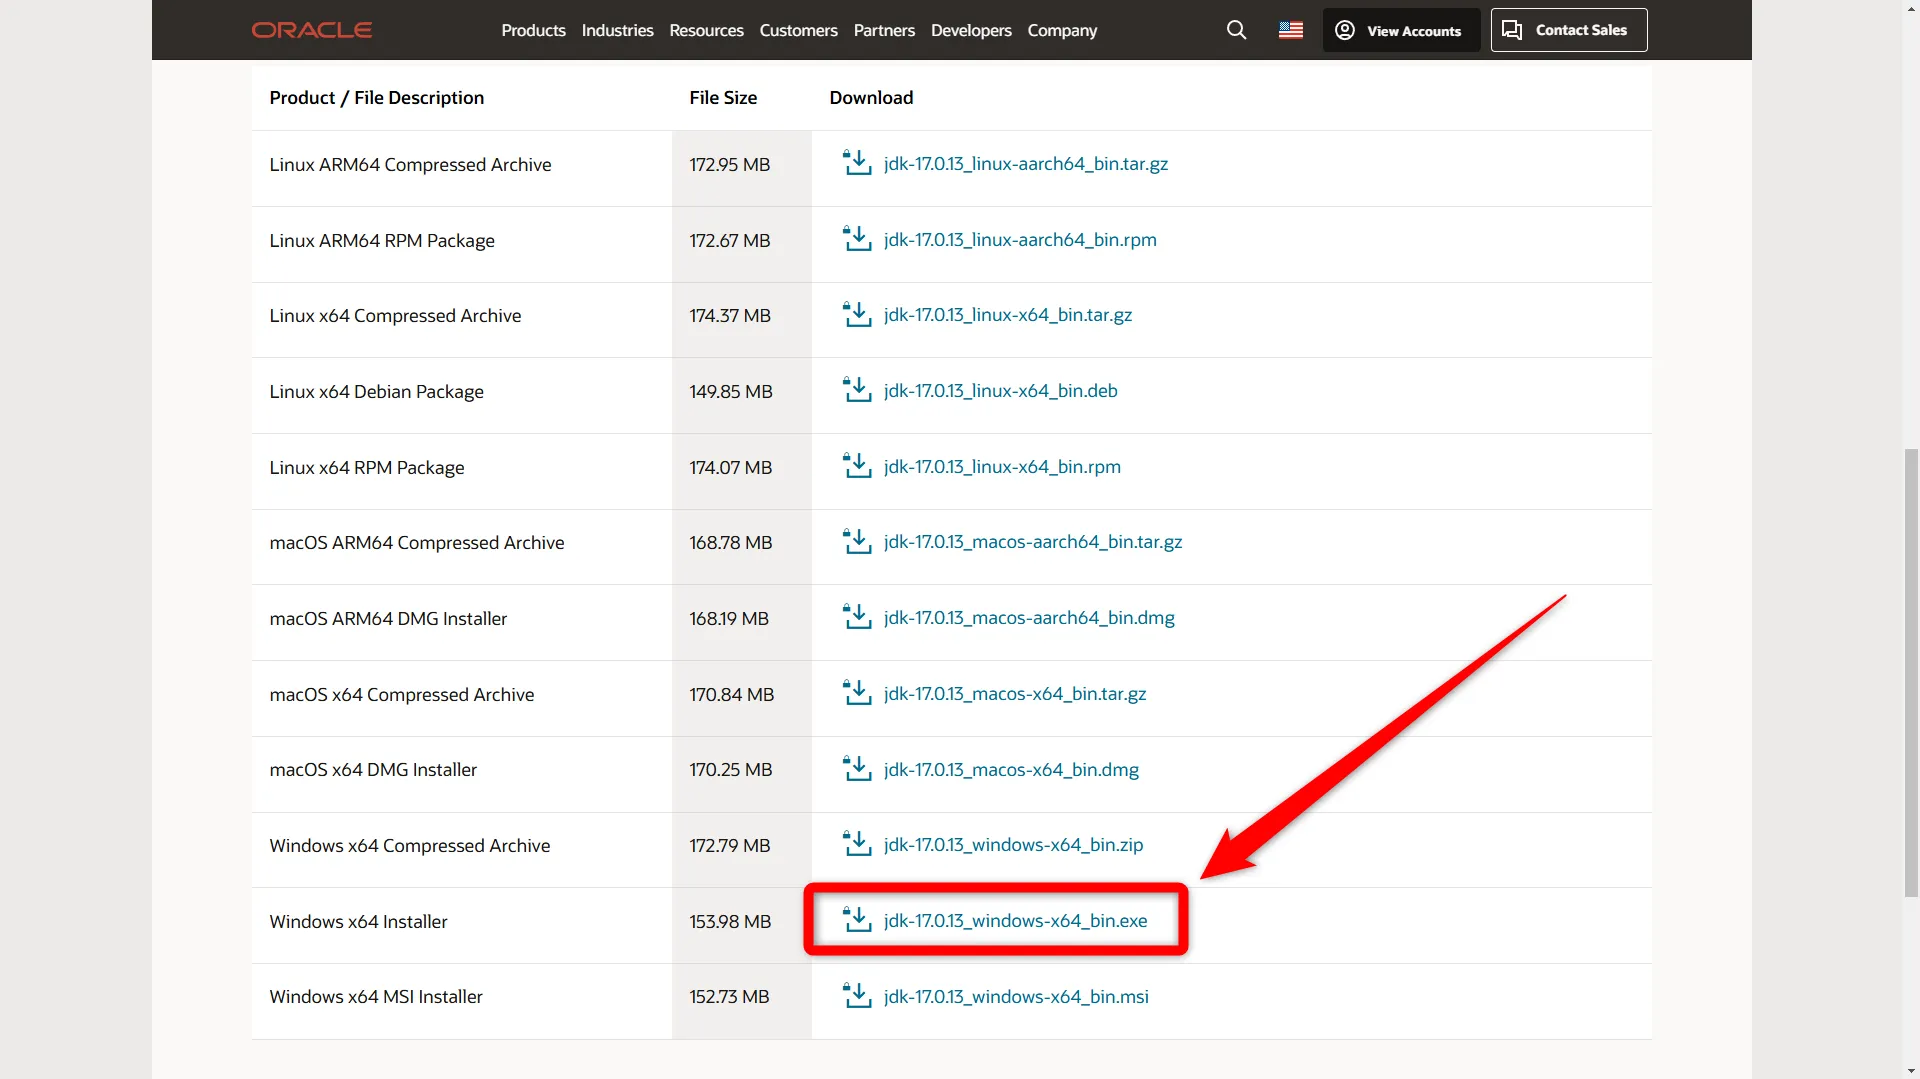Image resolution: width=1920 pixels, height=1079 pixels.
Task: Click download icon for linux-x64 tar.gz
Action: (857, 314)
